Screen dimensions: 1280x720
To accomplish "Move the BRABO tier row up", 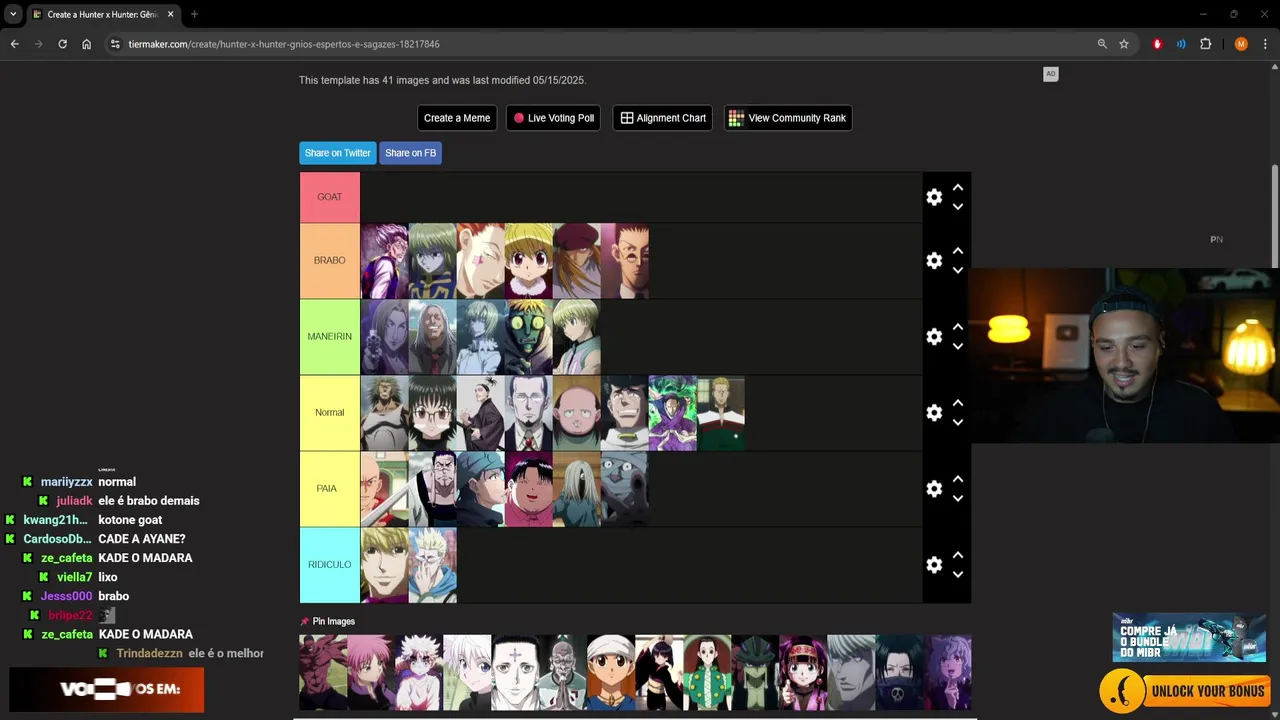I will (x=958, y=251).
